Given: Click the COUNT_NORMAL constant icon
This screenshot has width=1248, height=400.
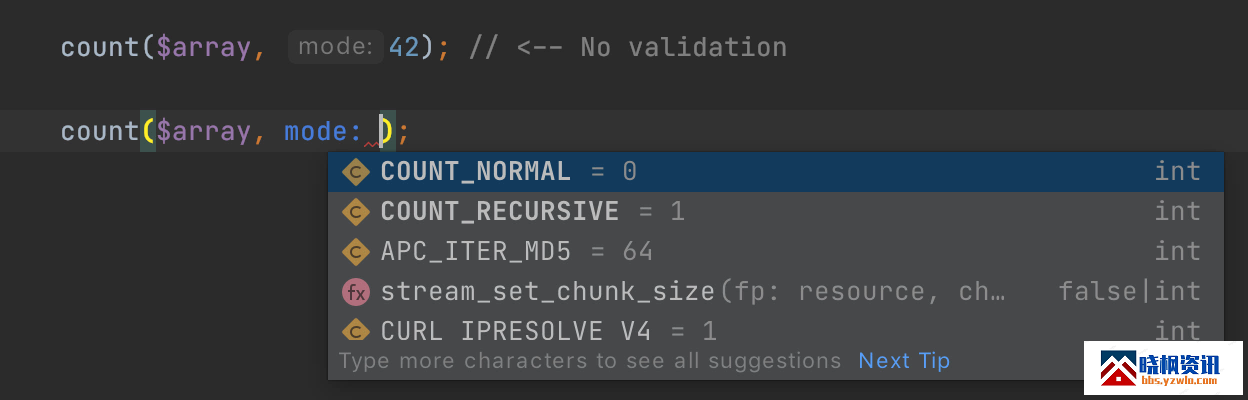Looking at the screenshot, I should pos(356,172).
